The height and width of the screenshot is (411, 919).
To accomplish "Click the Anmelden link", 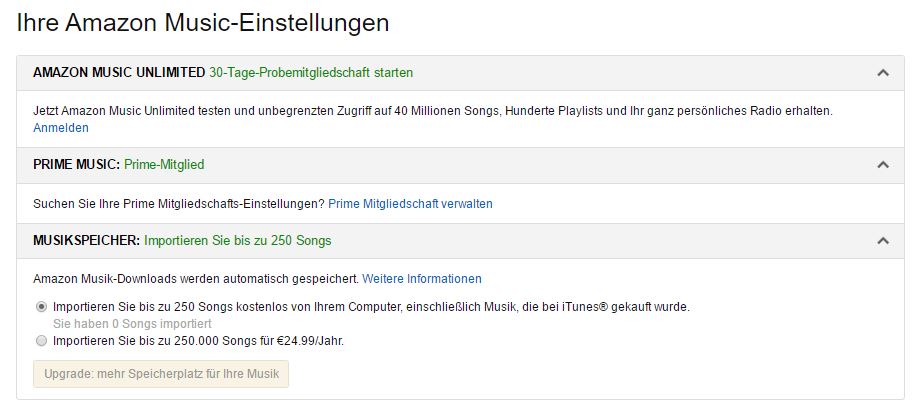I will point(61,128).
